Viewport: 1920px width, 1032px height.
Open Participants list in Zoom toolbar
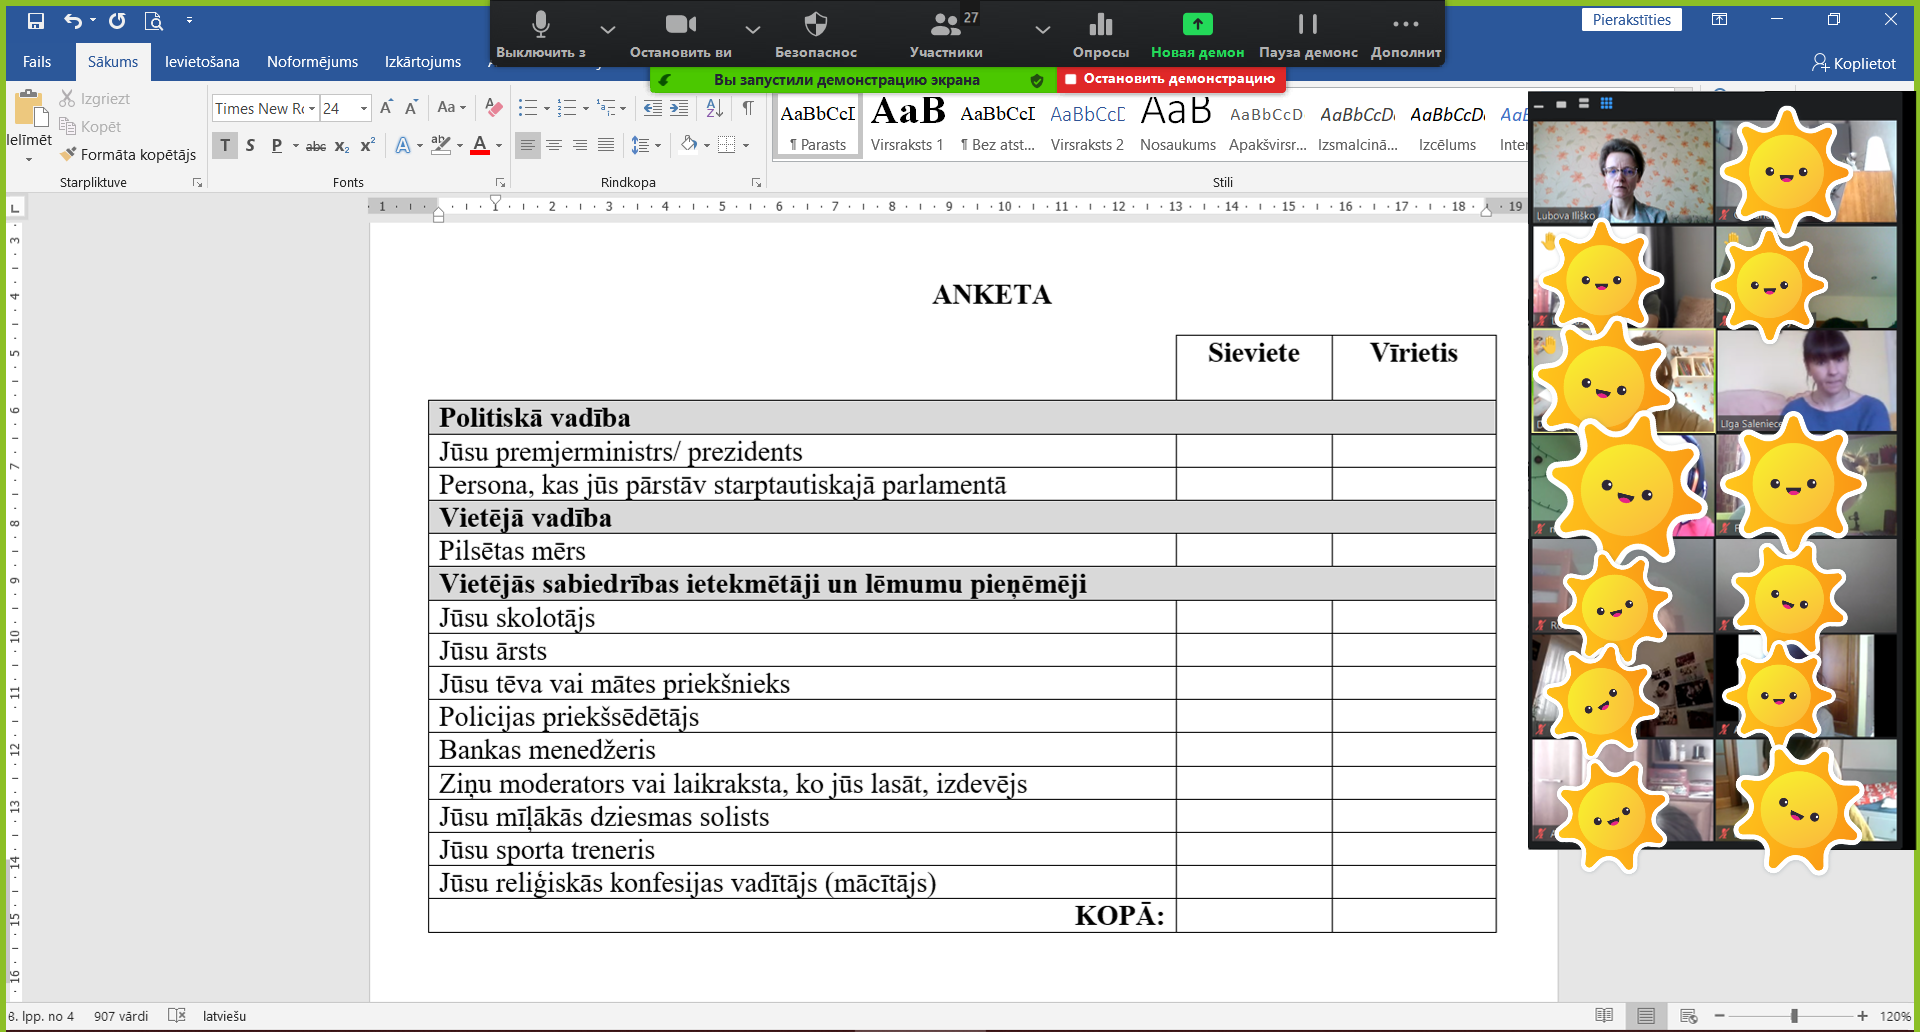(x=946, y=33)
